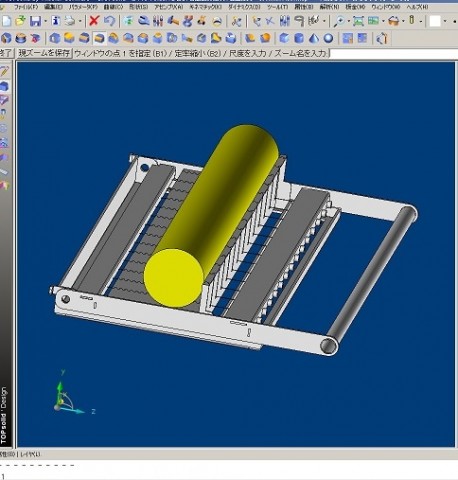This screenshot has height=480, width=458.
Task: Click the multi-view layout icon
Action: point(373,21)
